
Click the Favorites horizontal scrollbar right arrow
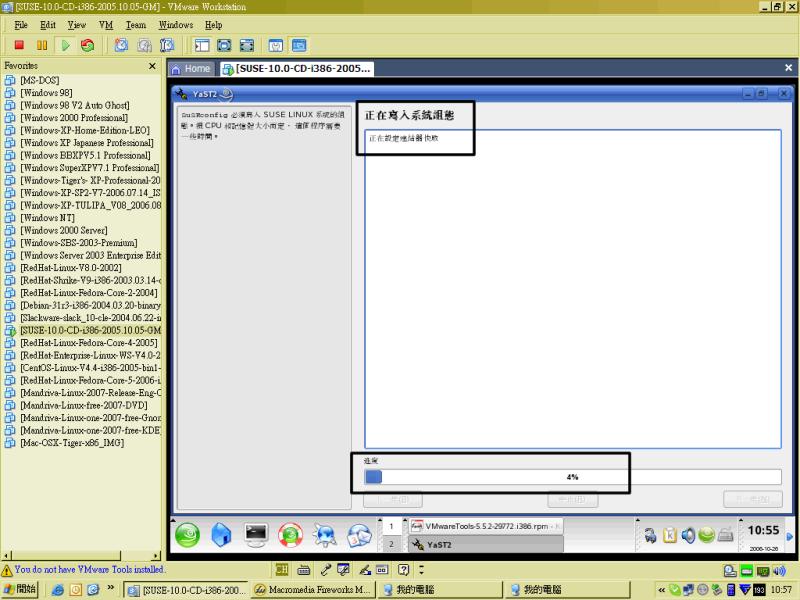[x=156, y=556]
